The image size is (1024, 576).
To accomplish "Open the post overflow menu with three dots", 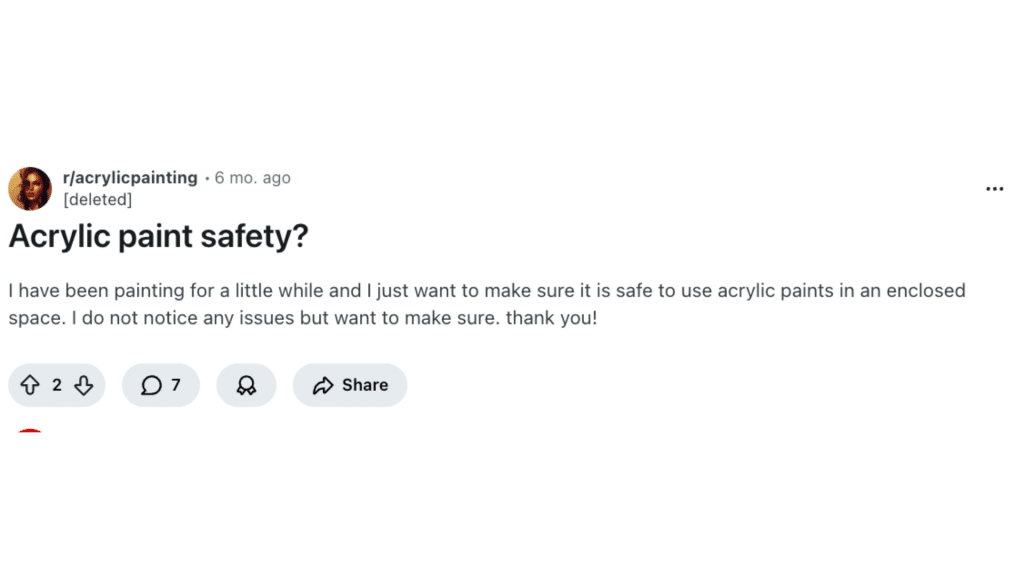I will point(995,188).
